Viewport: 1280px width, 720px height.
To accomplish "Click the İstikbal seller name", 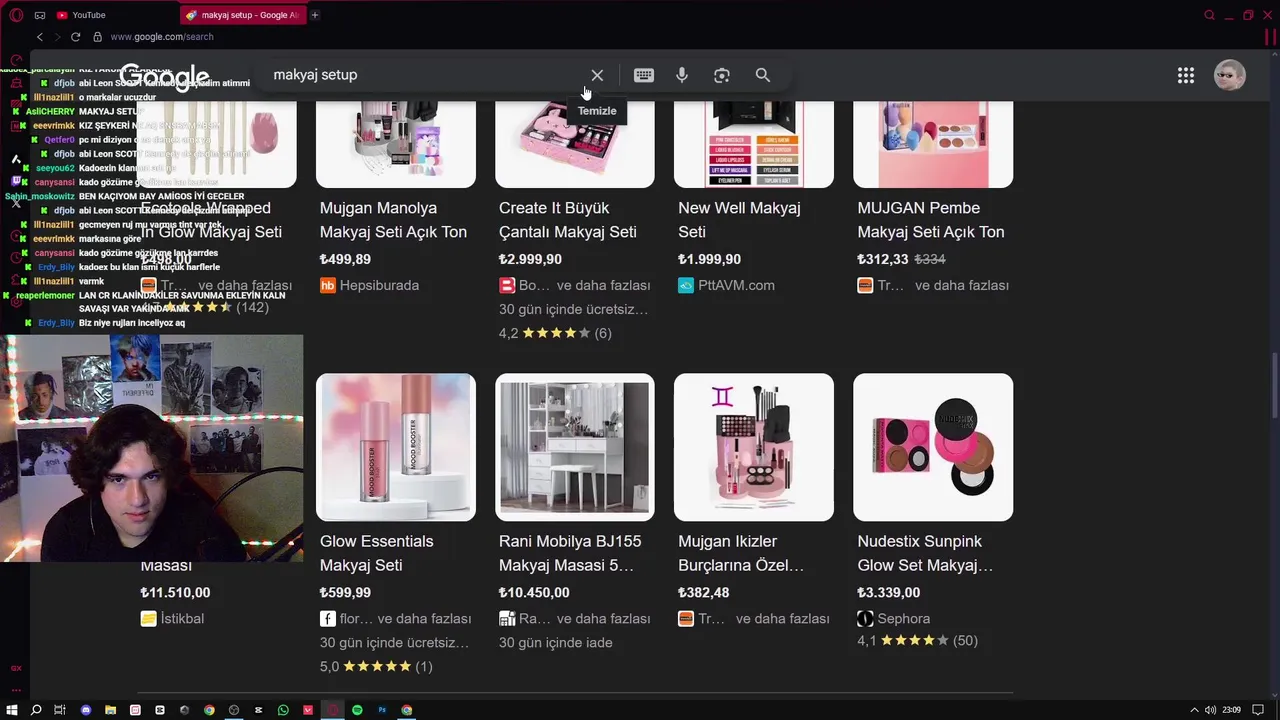I will tap(182, 619).
